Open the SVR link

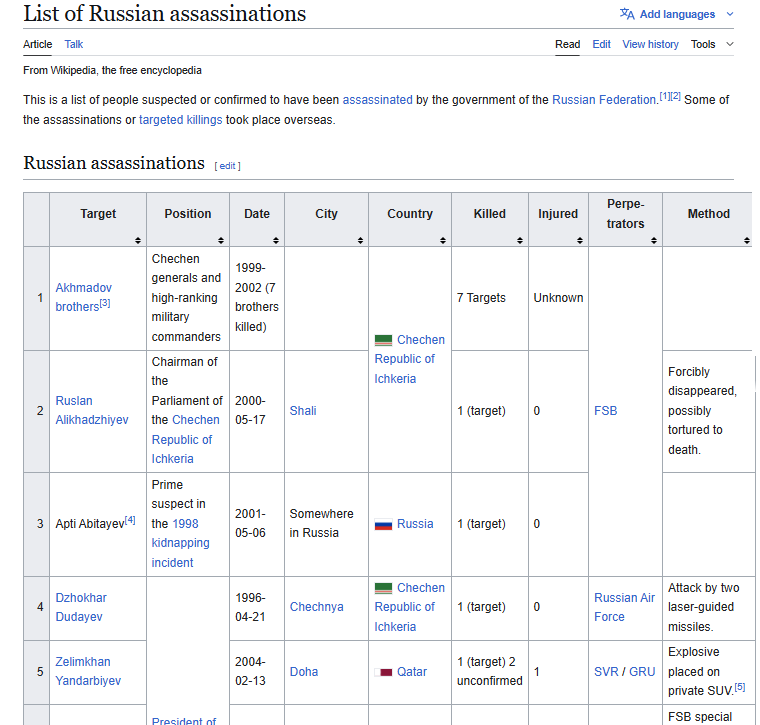click(606, 672)
